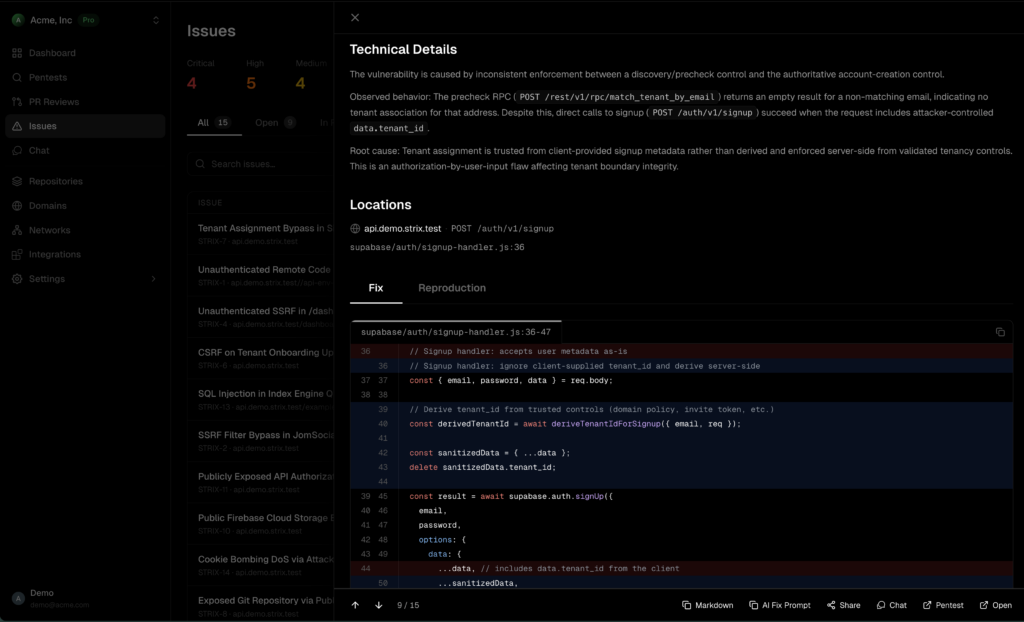Select the Fix tab
Viewport: 1024px width, 622px height.
coord(376,288)
